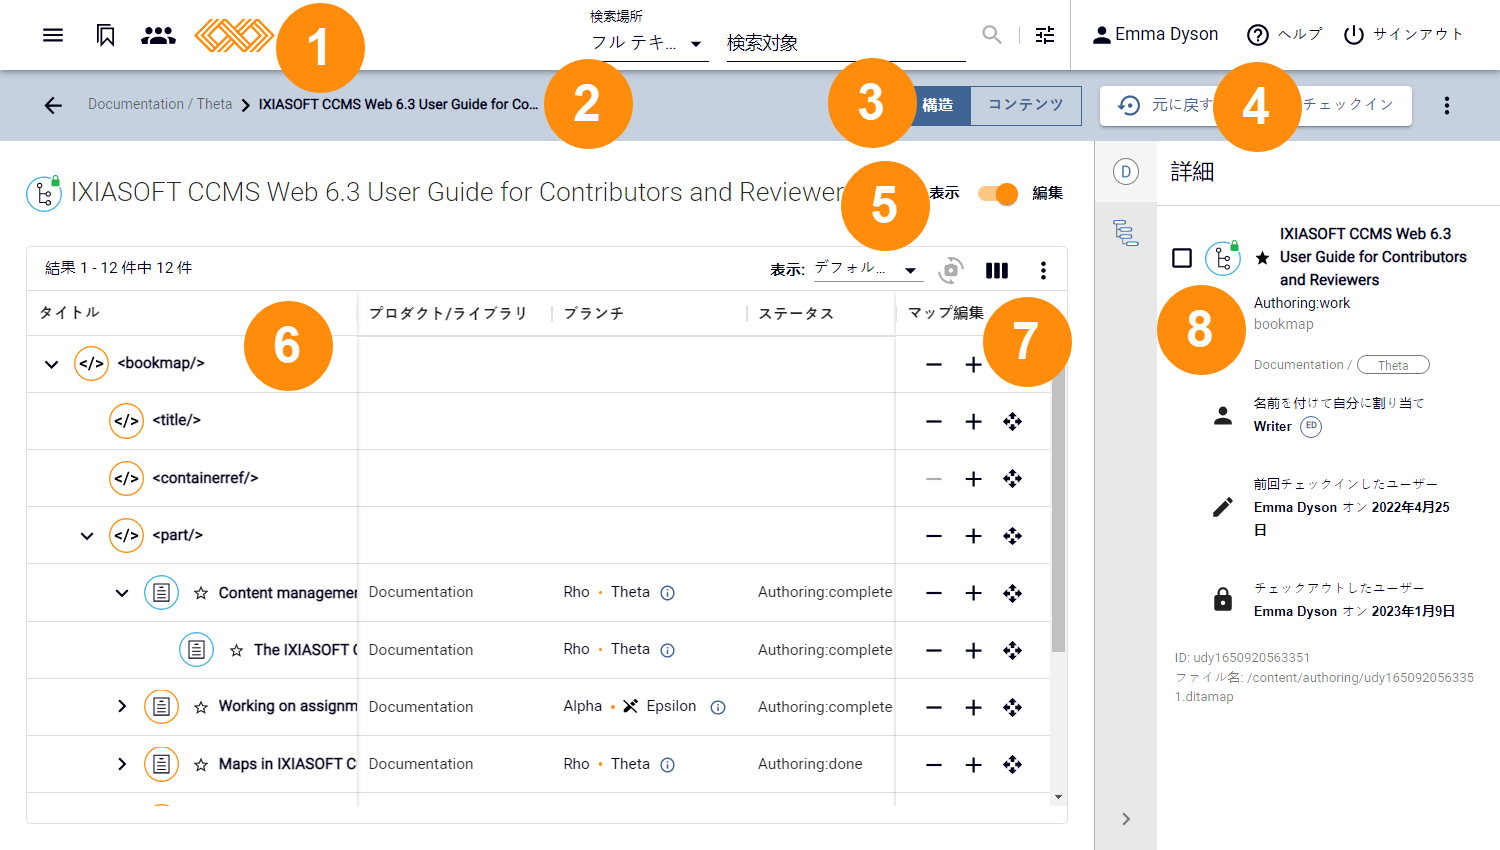Expand the Maps in IXIASOFT row

(122, 764)
